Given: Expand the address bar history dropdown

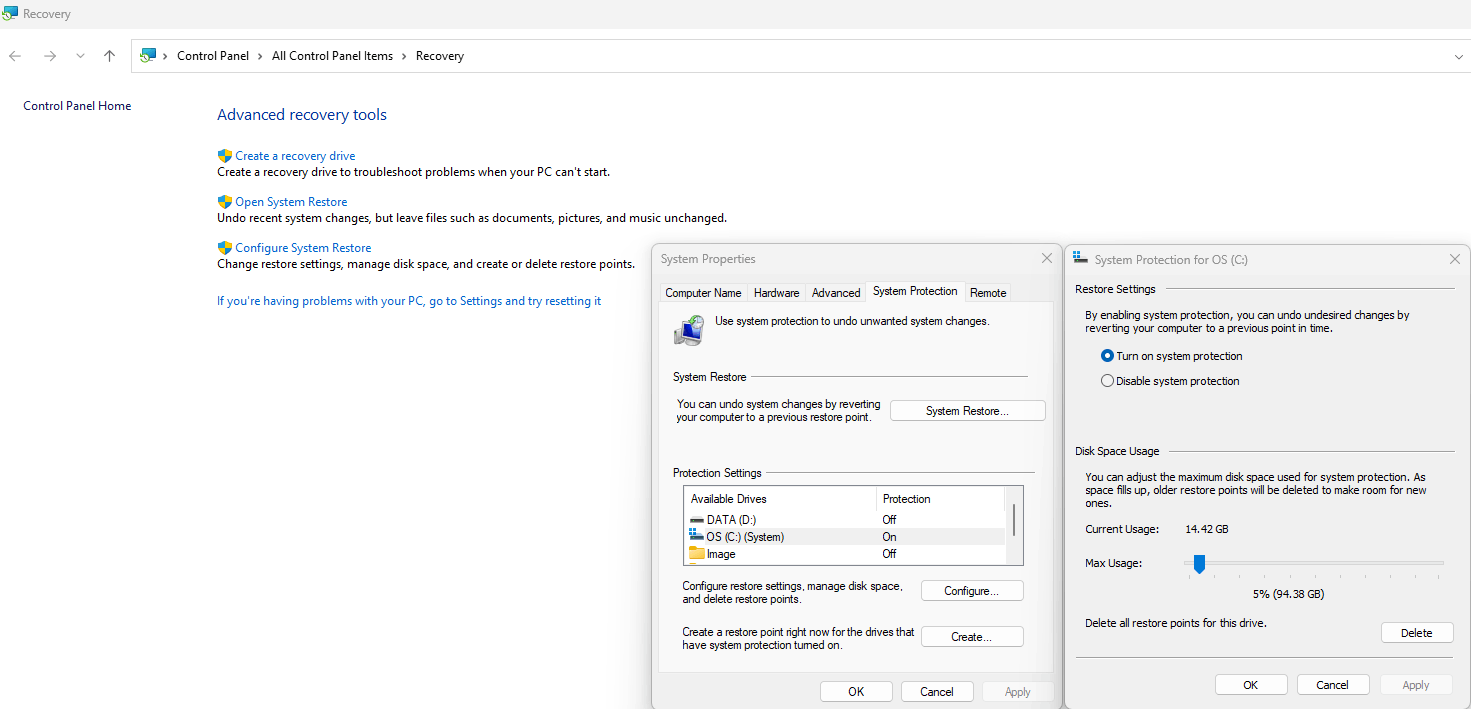Looking at the screenshot, I should 1458,56.
